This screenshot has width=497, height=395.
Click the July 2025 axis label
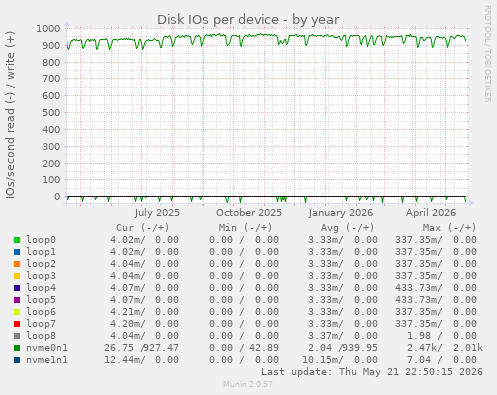[x=157, y=213]
